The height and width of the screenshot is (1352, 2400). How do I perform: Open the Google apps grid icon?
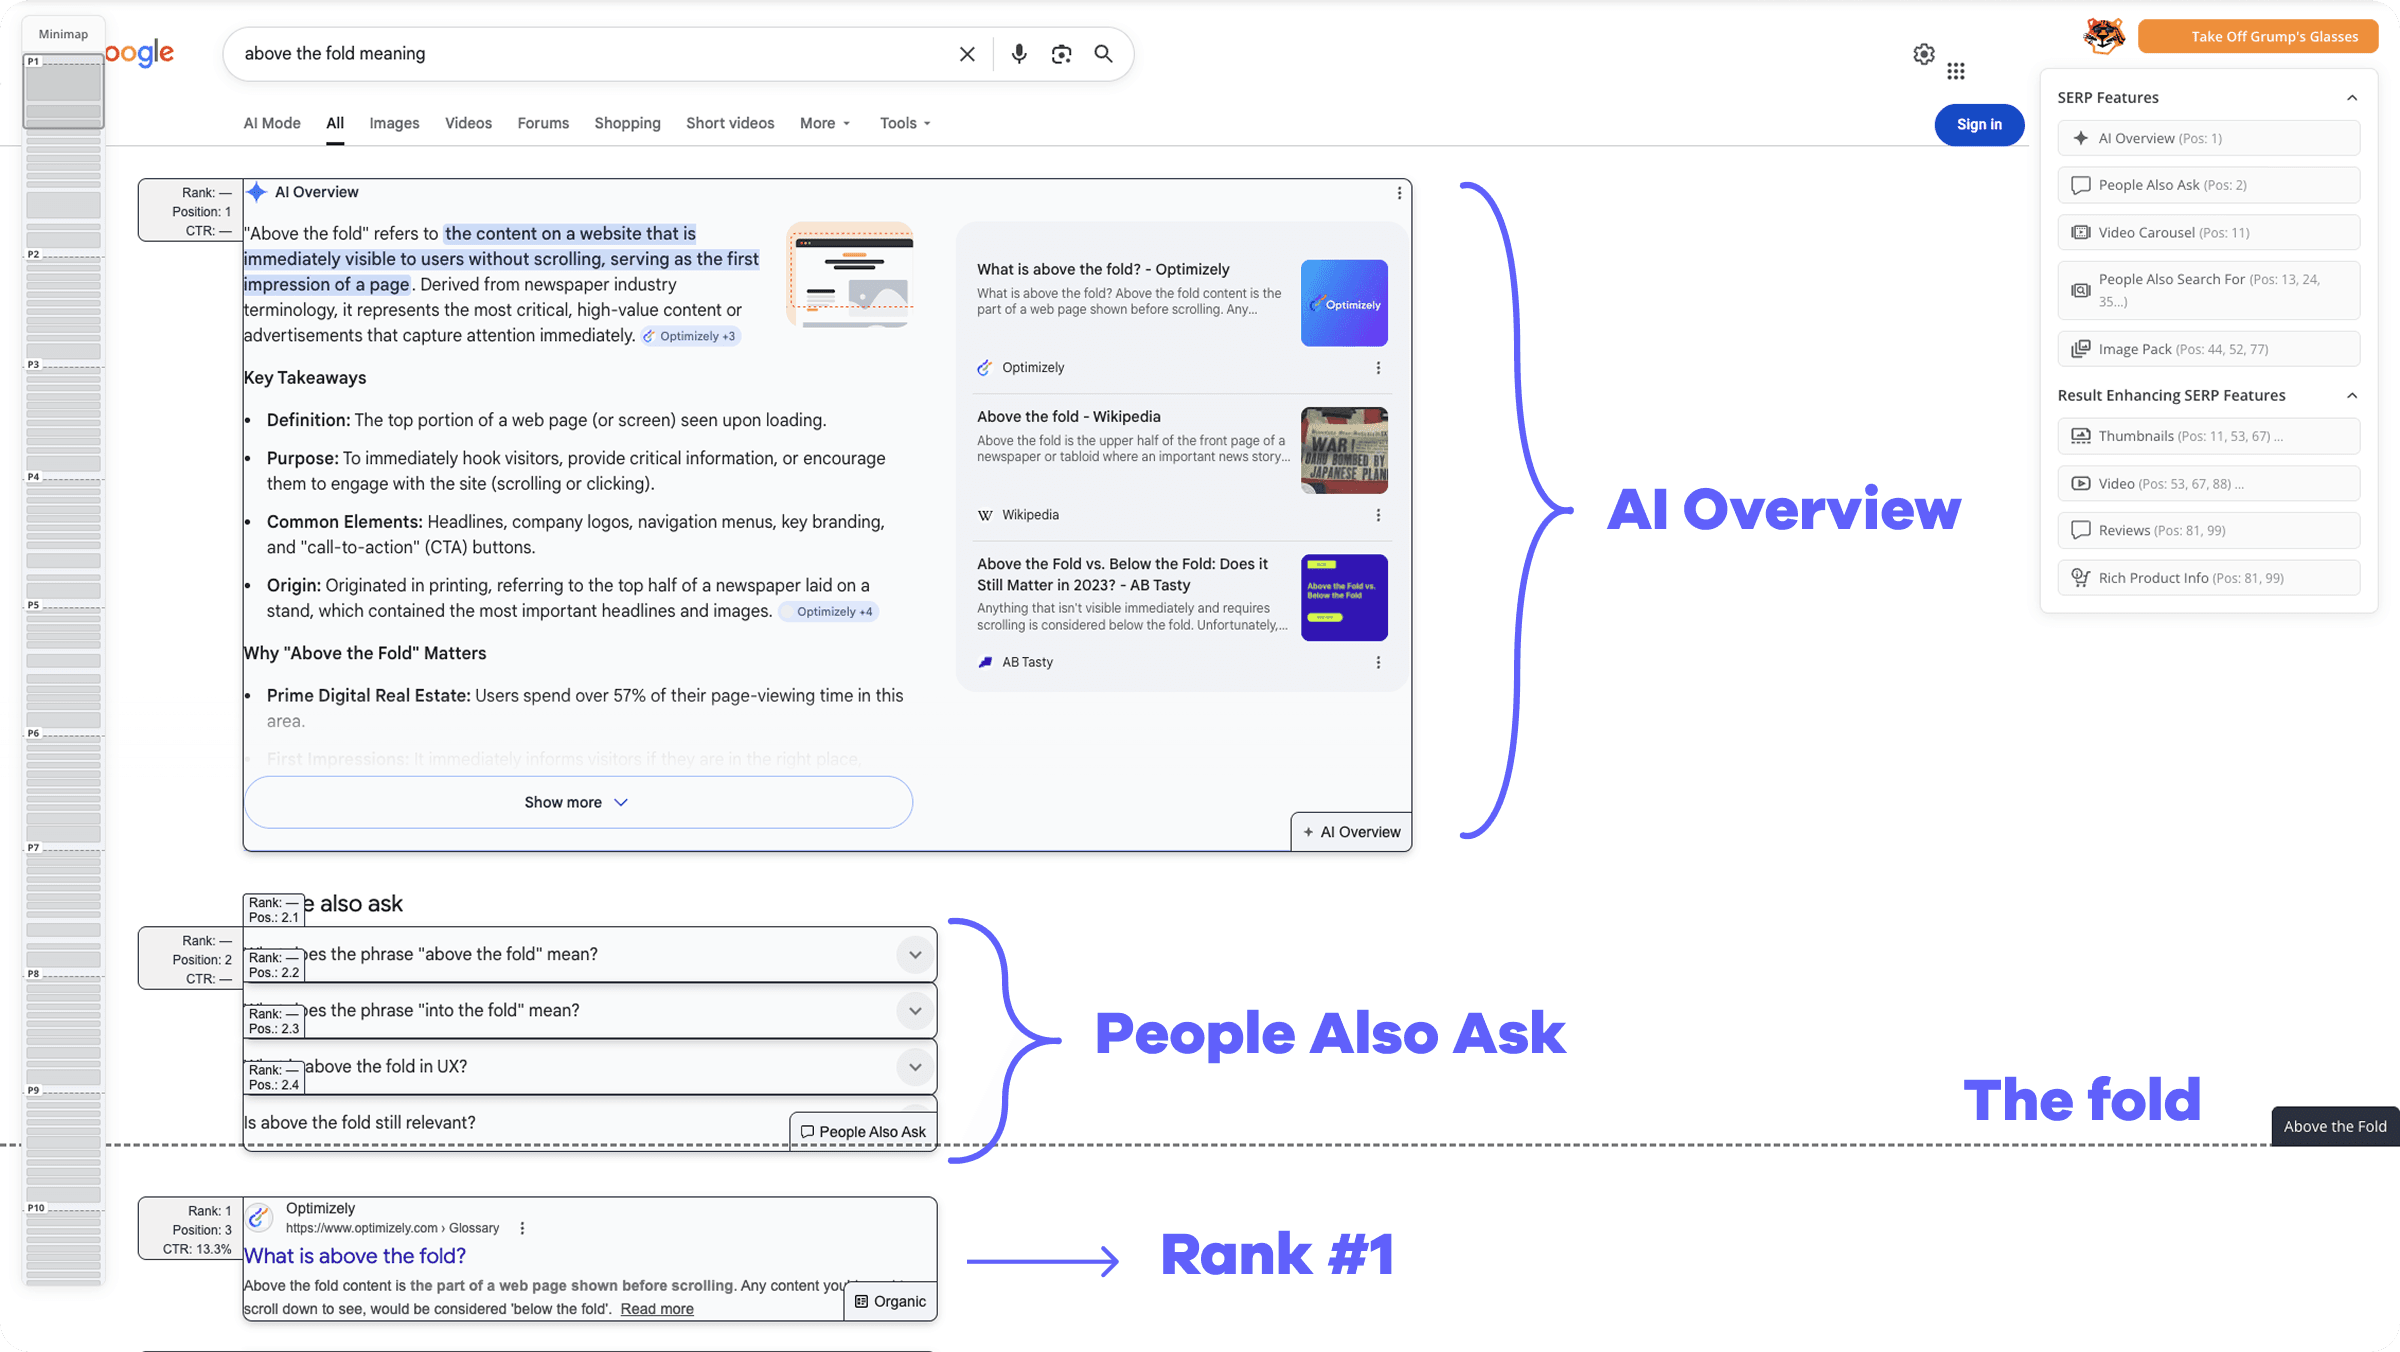click(x=1956, y=71)
